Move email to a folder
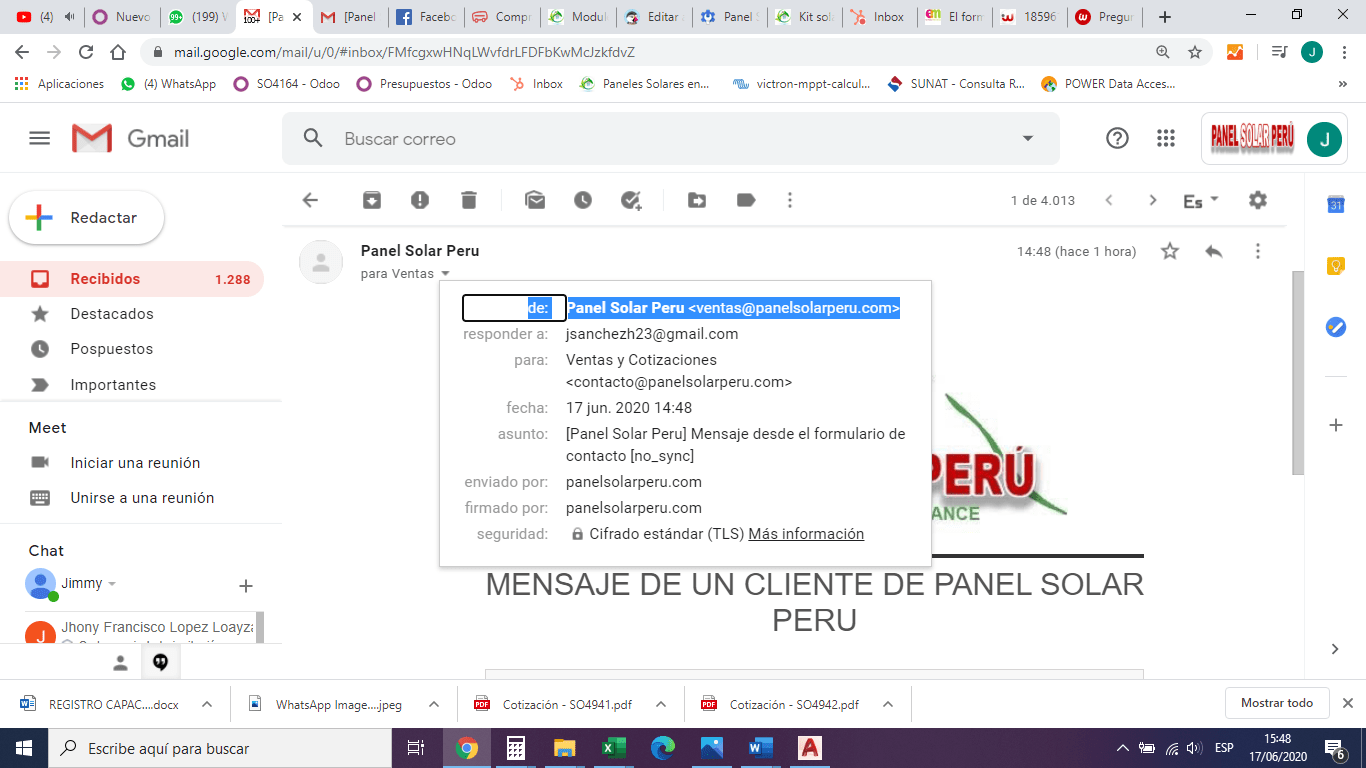The height and width of the screenshot is (768, 1366). tap(697, 200)
